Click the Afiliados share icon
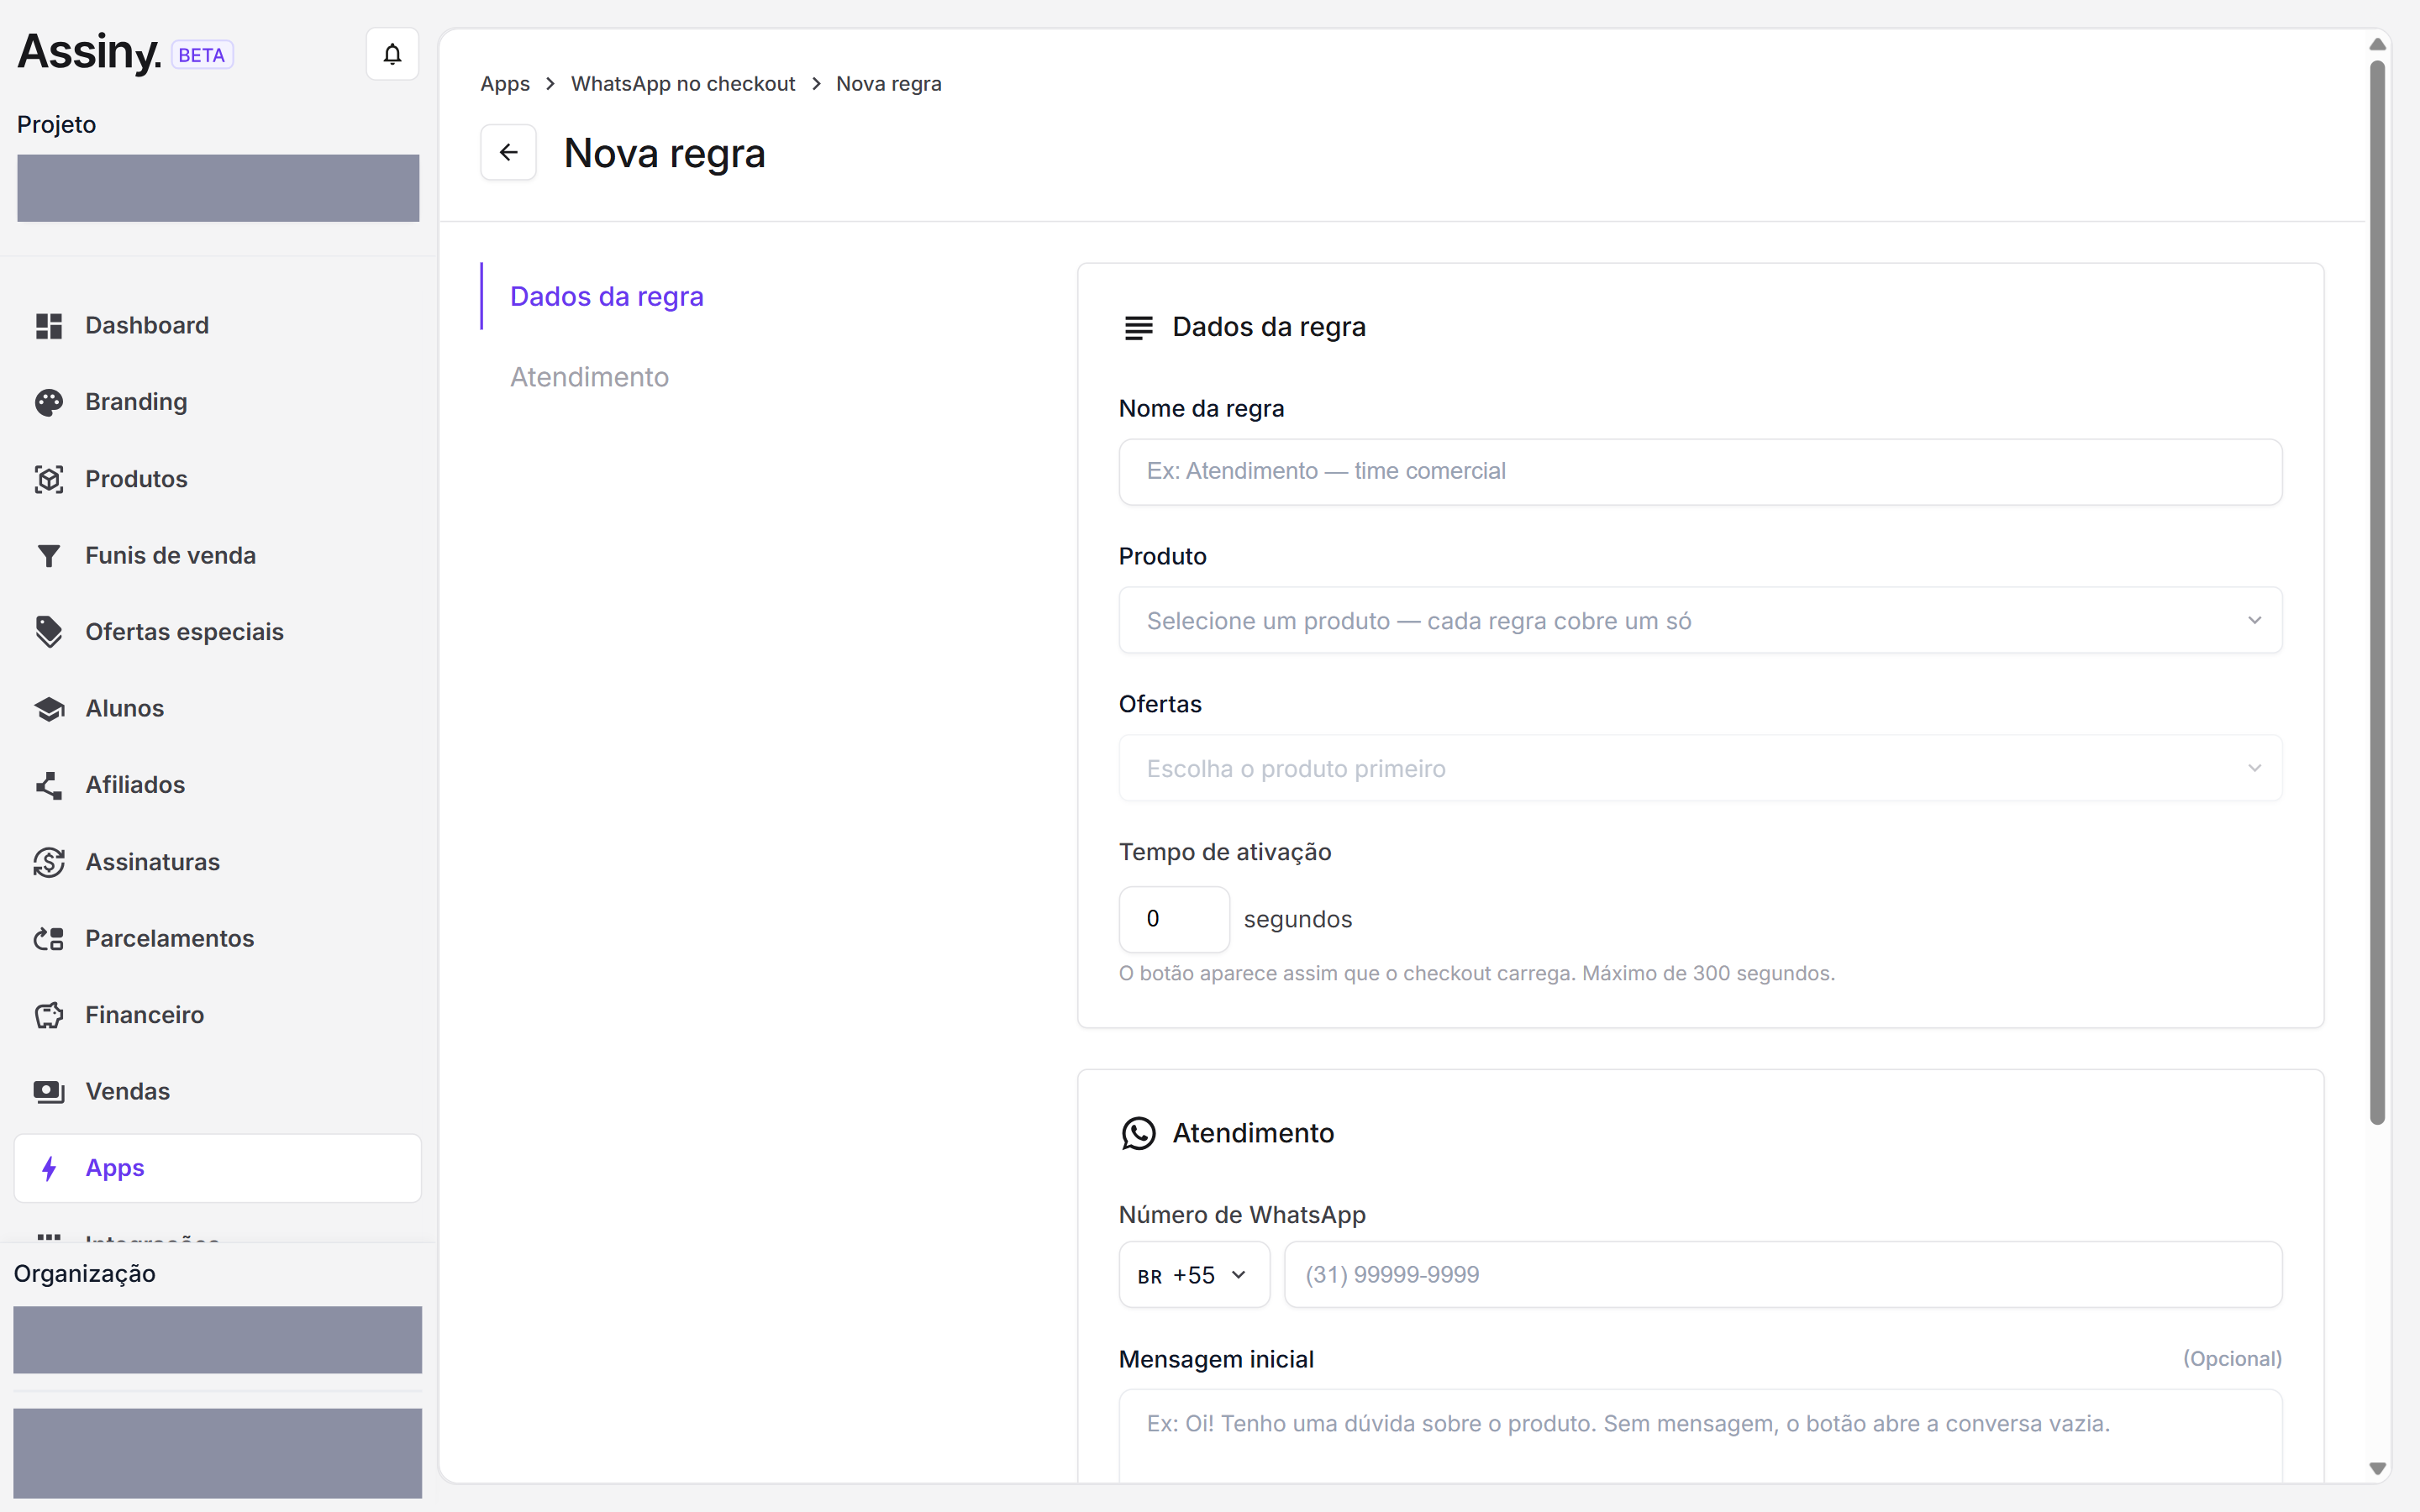This screenshot has height=1512, width=2420. (49, 785)
